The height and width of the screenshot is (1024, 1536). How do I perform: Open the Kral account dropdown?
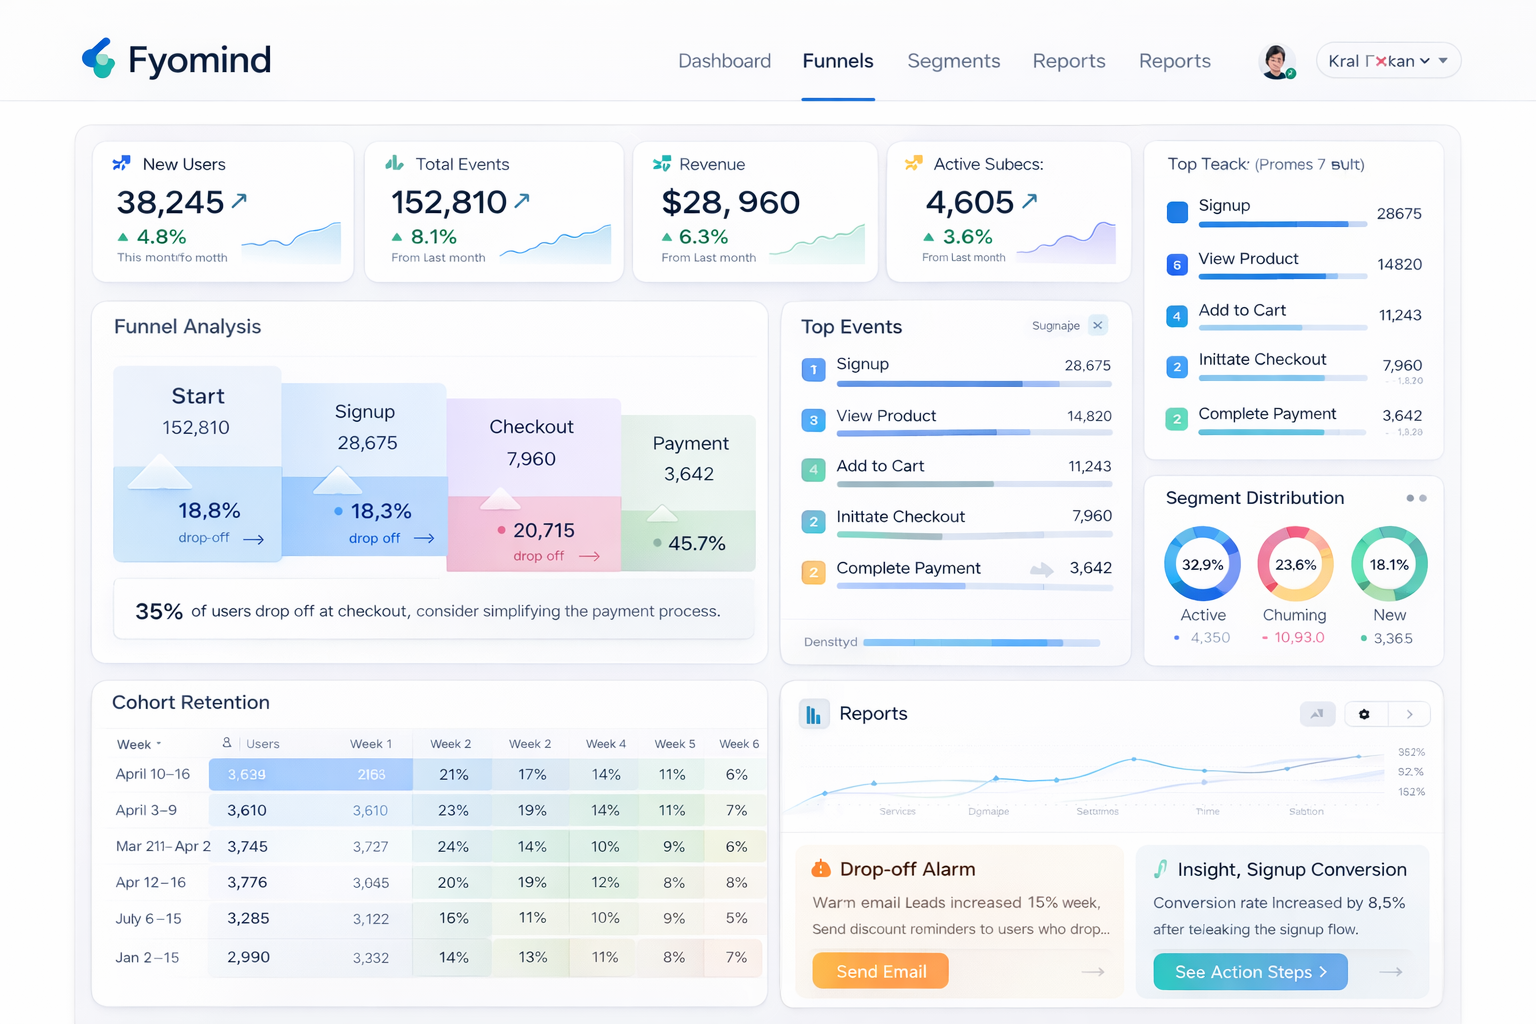pos(1388,60)
